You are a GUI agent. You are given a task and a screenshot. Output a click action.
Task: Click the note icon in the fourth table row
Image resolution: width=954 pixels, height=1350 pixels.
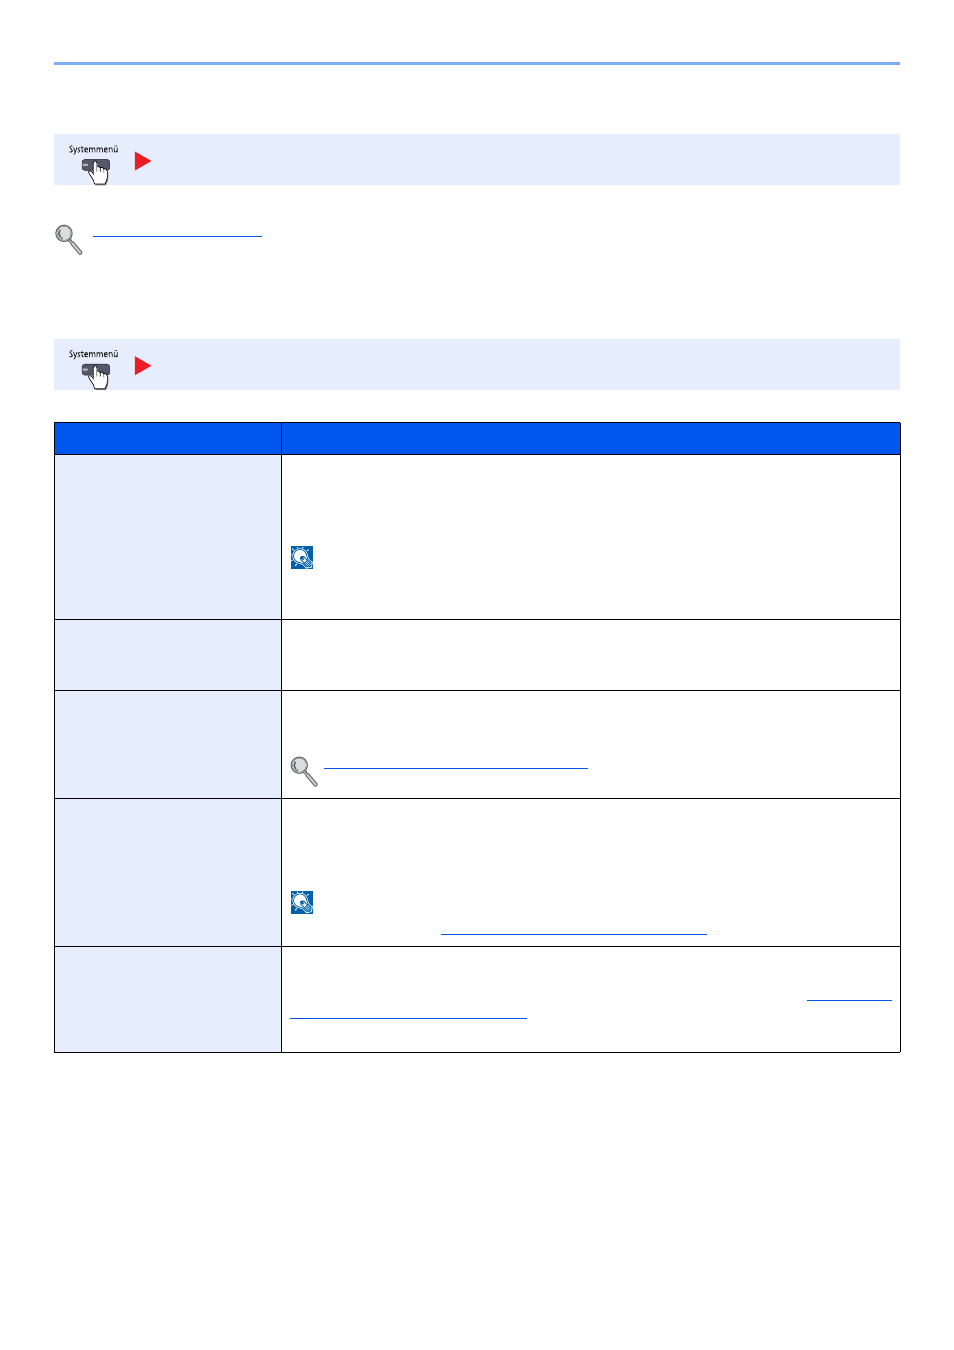[302, 903]
